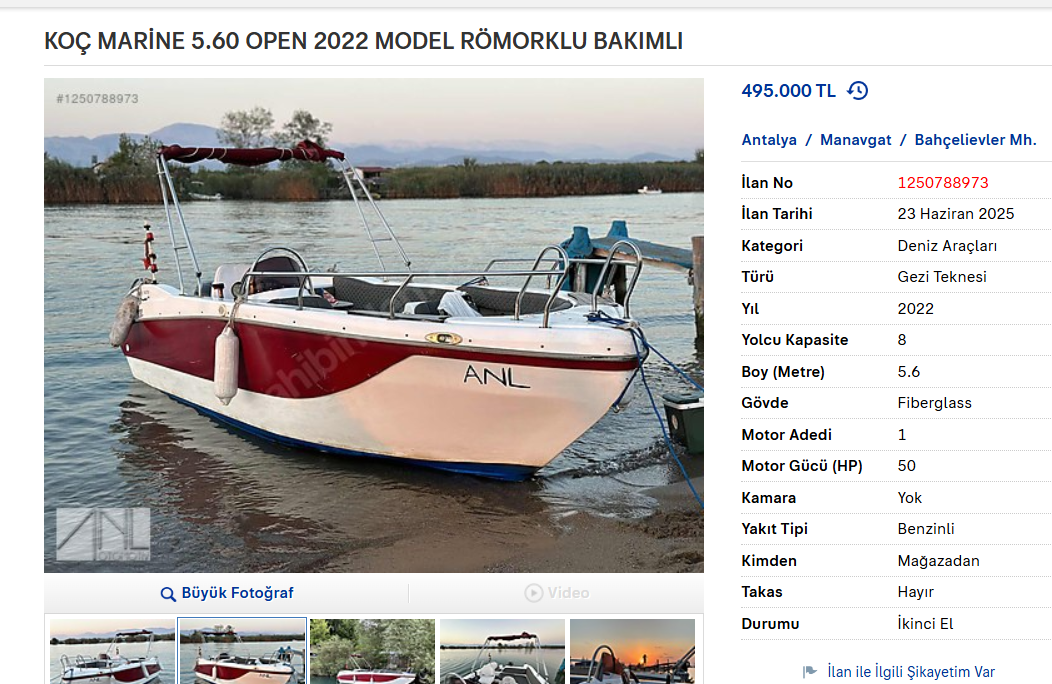Open the Büyük Fotoğraf large photo view
The height and width of the screenshot is (684, 1052).
[x=227, y=593]
